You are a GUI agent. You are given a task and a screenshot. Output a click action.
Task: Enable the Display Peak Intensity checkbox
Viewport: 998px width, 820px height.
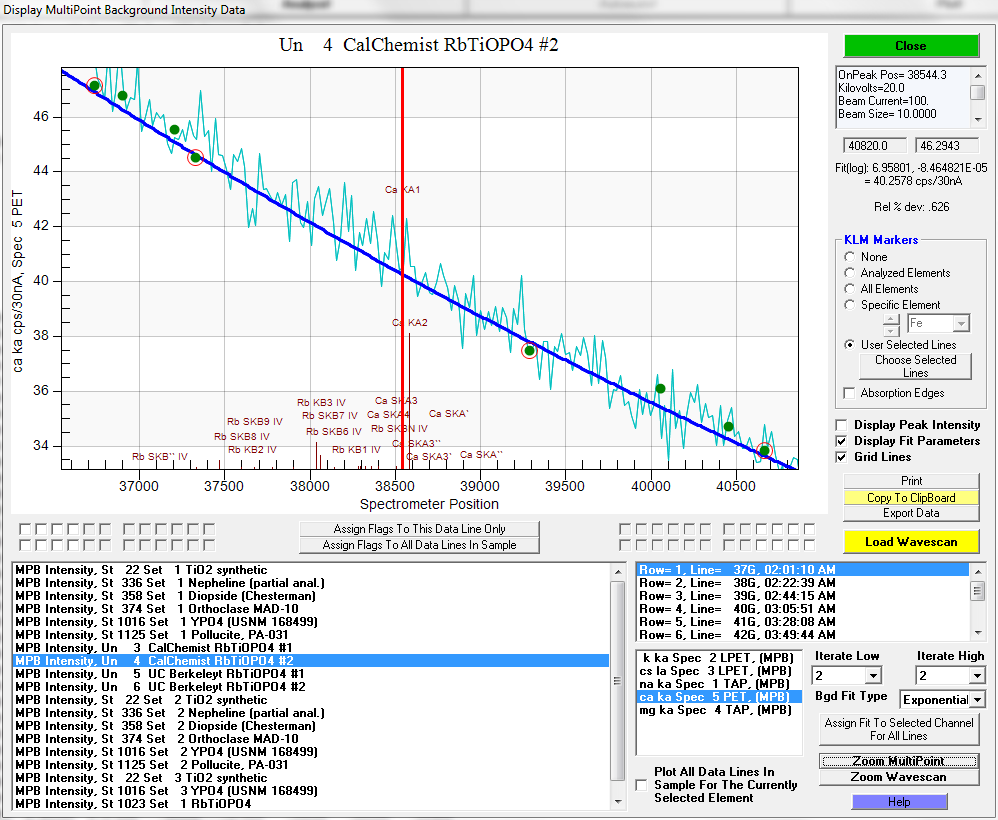pos(842,425)
